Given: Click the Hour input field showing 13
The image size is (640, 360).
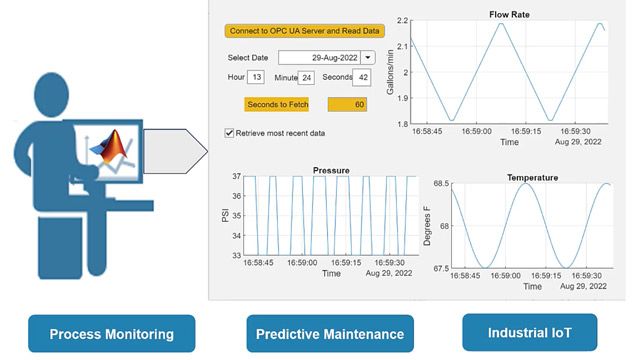Looking at the screenshot, I should pos(256,77).
